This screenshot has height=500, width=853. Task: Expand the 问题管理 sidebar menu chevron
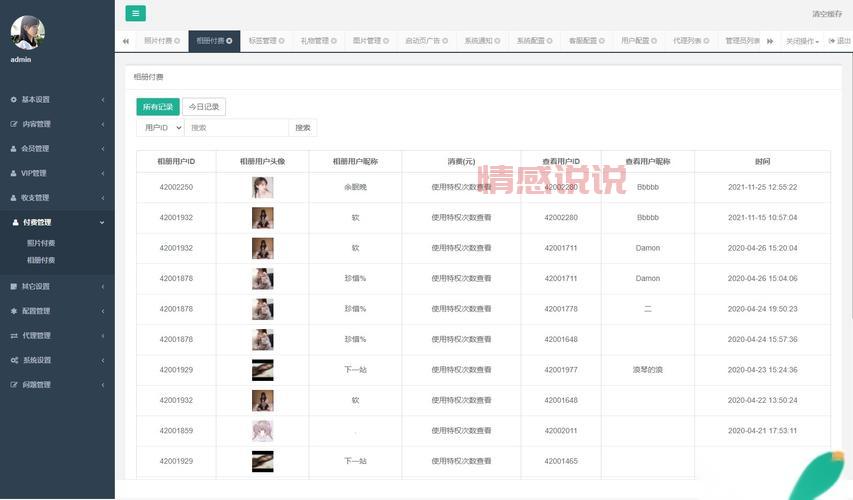coord(102,385)
